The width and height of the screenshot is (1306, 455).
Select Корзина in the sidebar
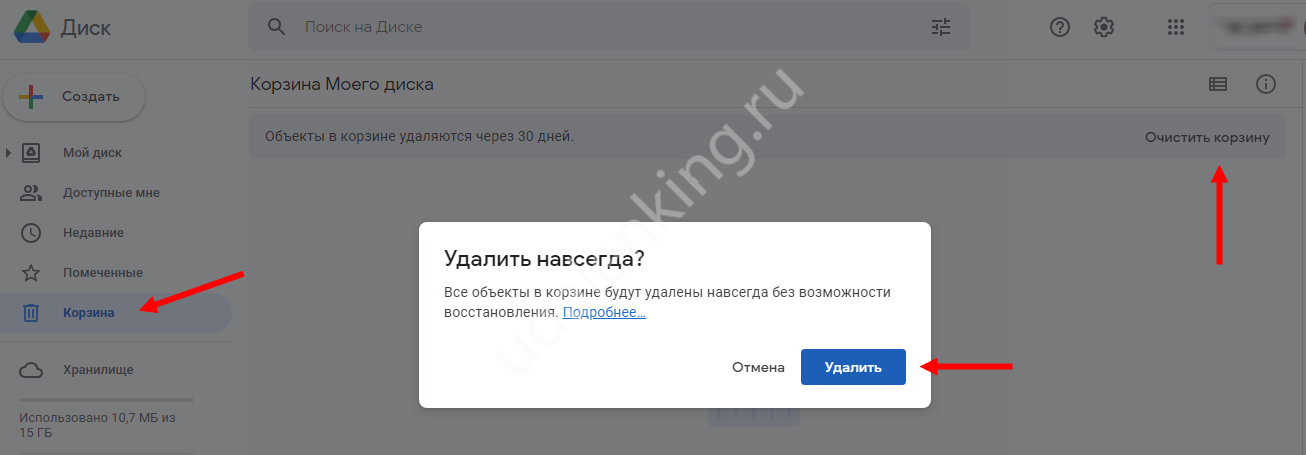click(88, 313)
